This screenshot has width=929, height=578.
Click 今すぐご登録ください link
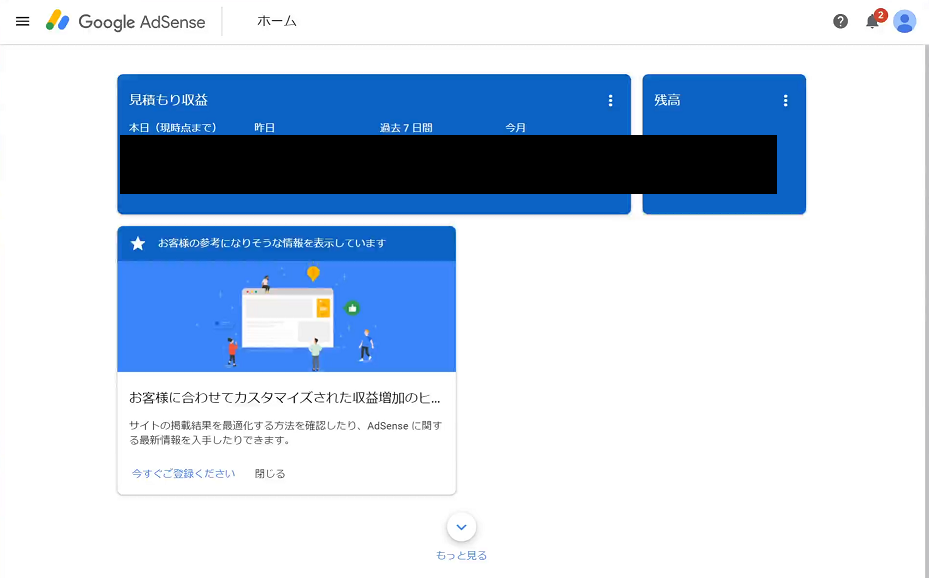[x=183, y=474]
